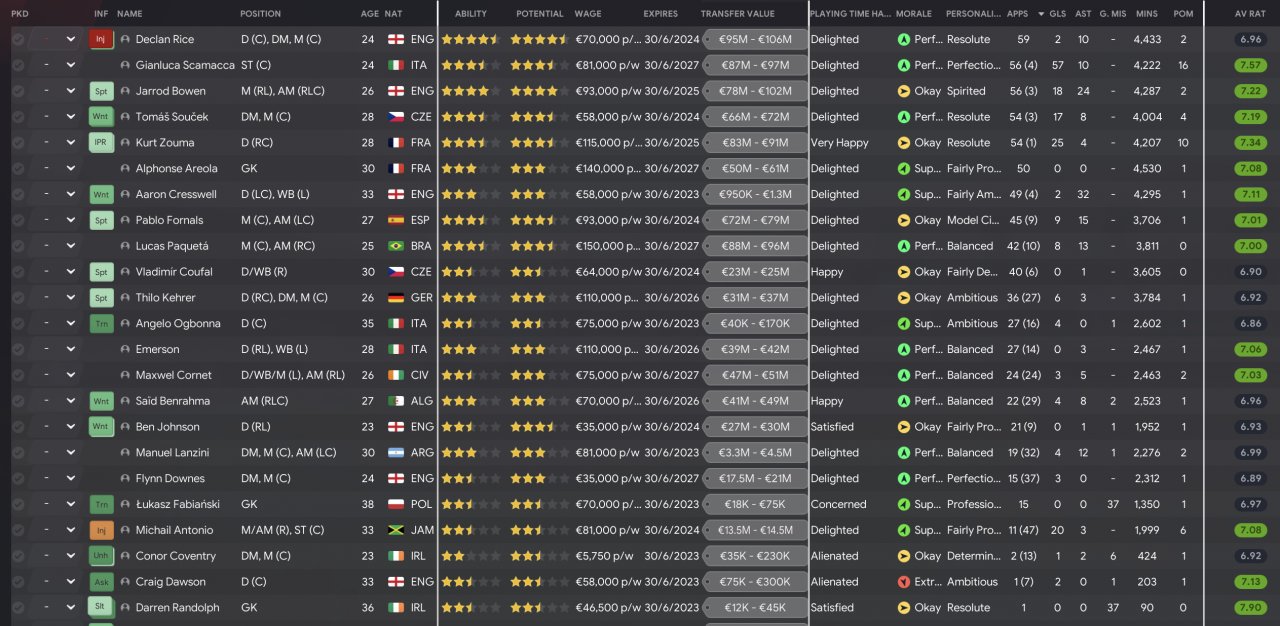Click Emerson's €39M - €42M transfer value button
Image resolution: width=1280 pixels, height=626 pixels.
click(754, 350)
